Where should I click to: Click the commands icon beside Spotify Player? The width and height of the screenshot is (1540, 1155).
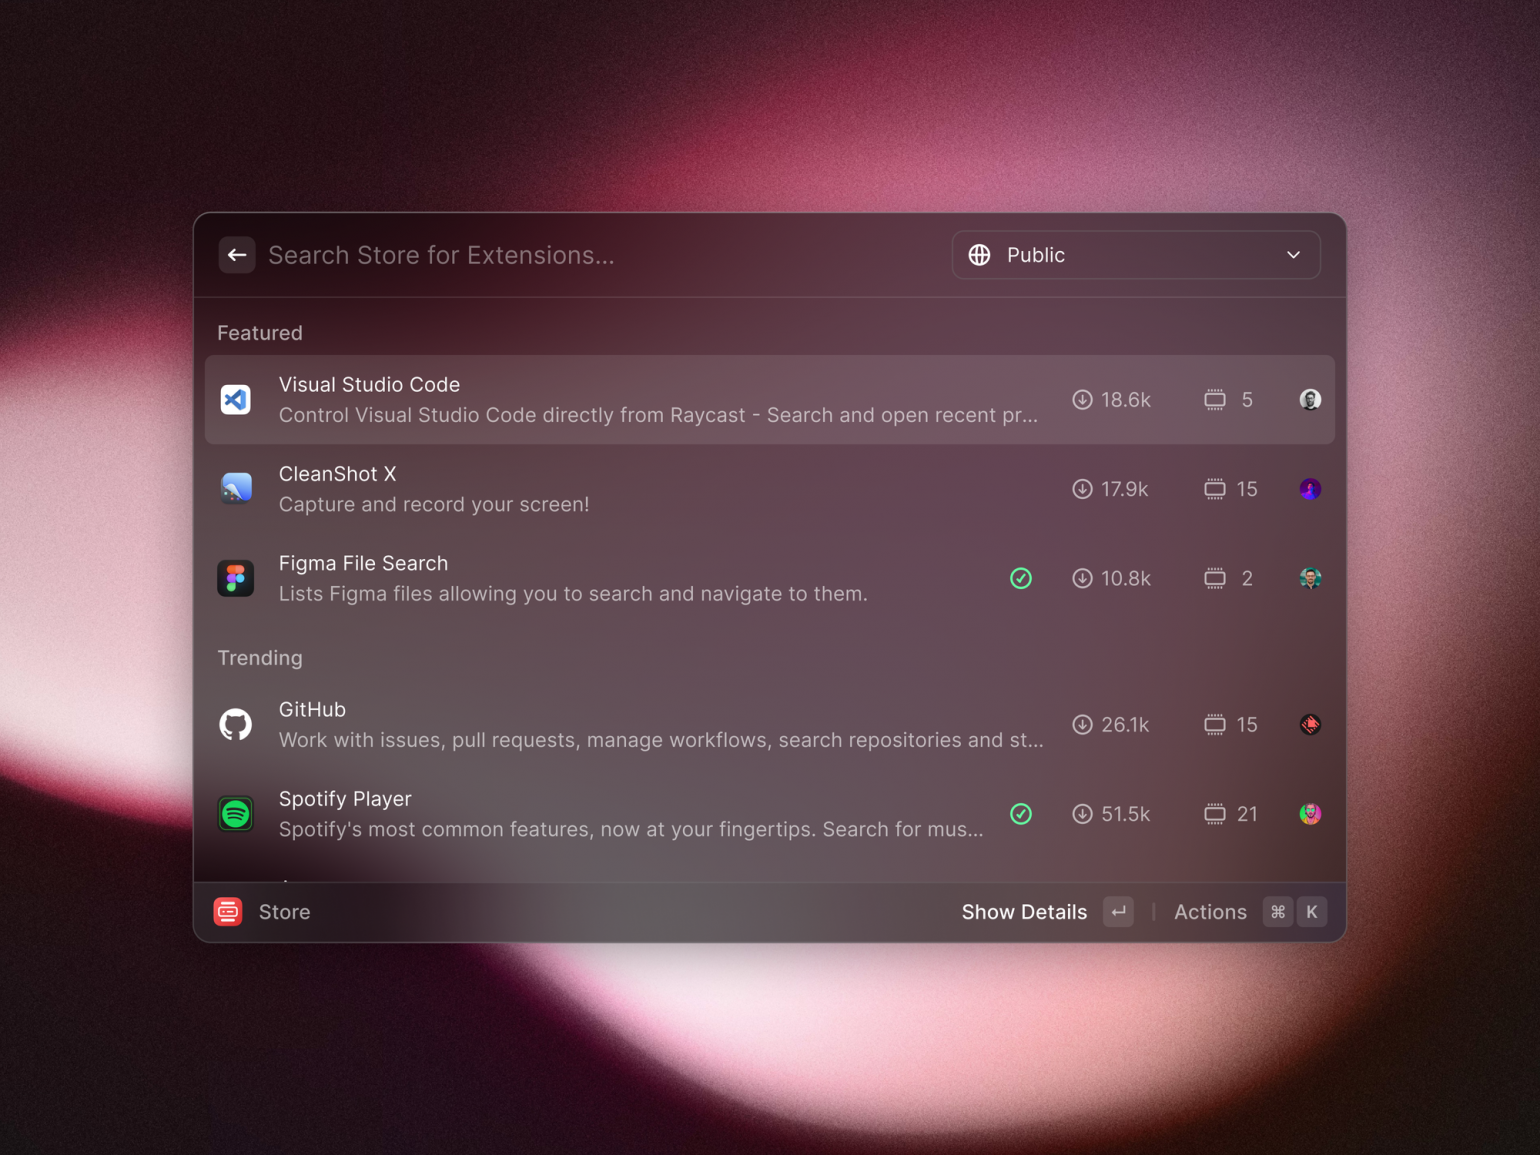pos(1215,813)
